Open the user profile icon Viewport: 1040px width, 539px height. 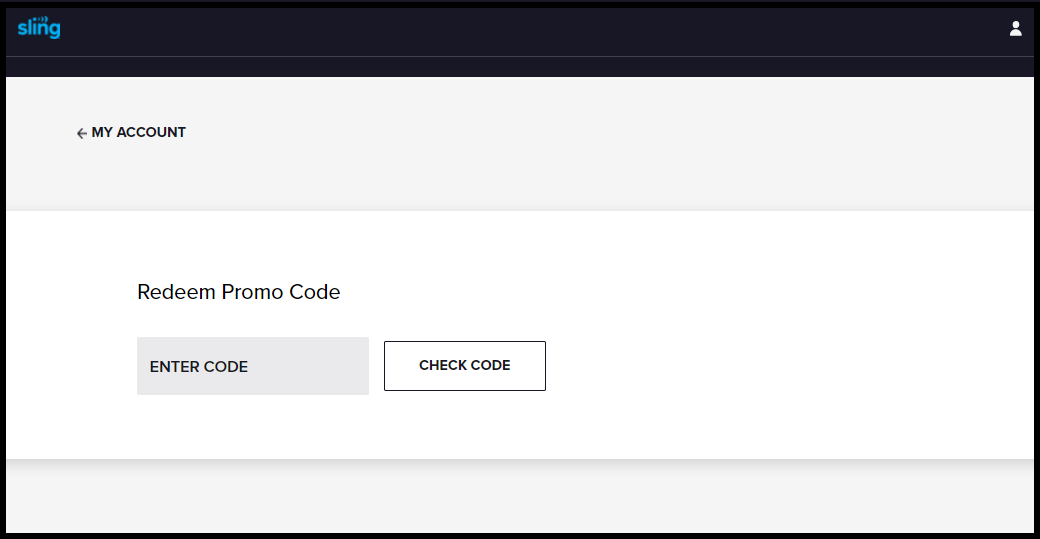tap(1015, 29)
